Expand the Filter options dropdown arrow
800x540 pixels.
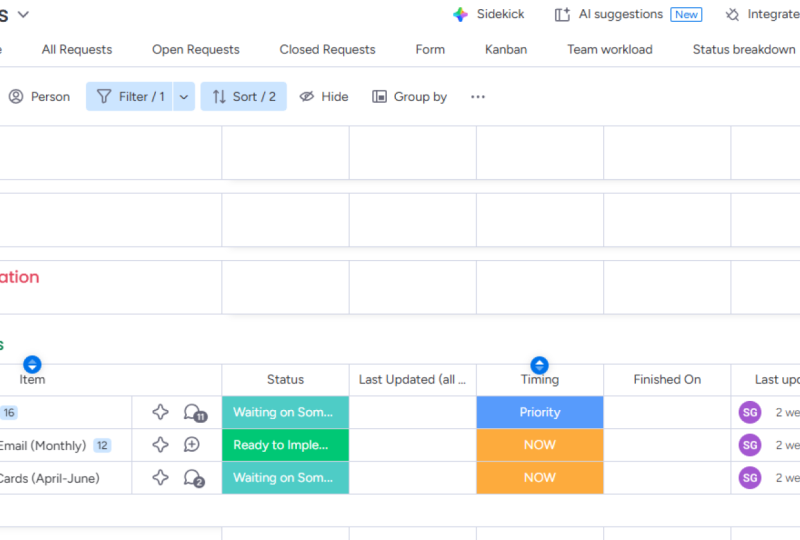pos(184,96)
